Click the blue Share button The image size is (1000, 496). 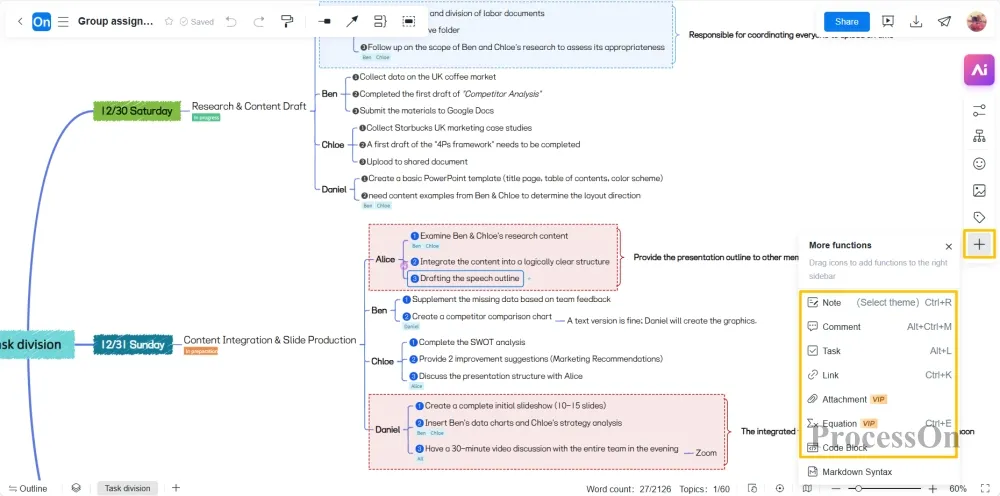(846, 21)
